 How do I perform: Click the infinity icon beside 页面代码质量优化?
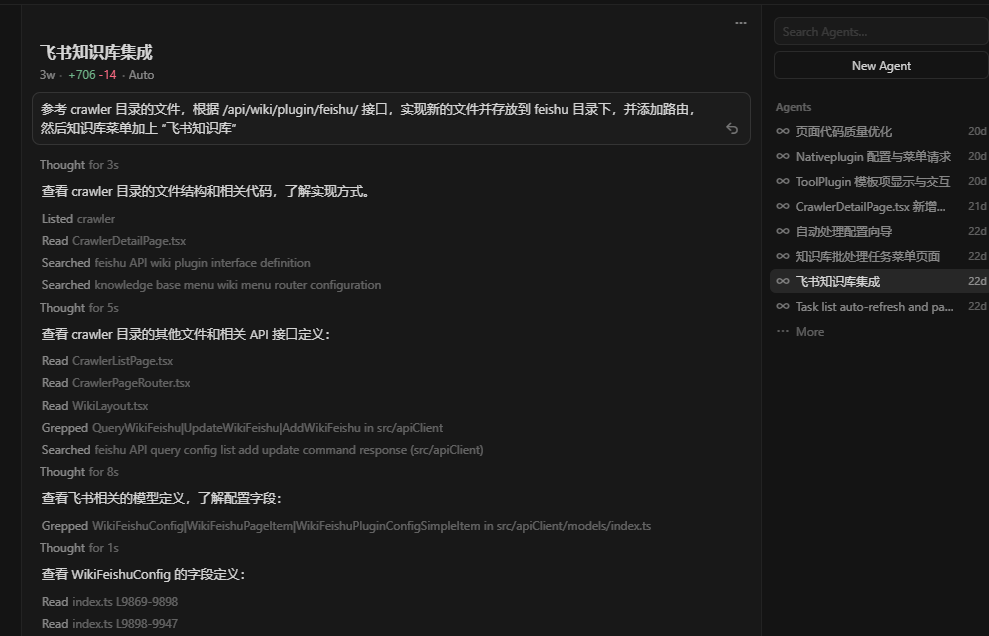[783, 131]
